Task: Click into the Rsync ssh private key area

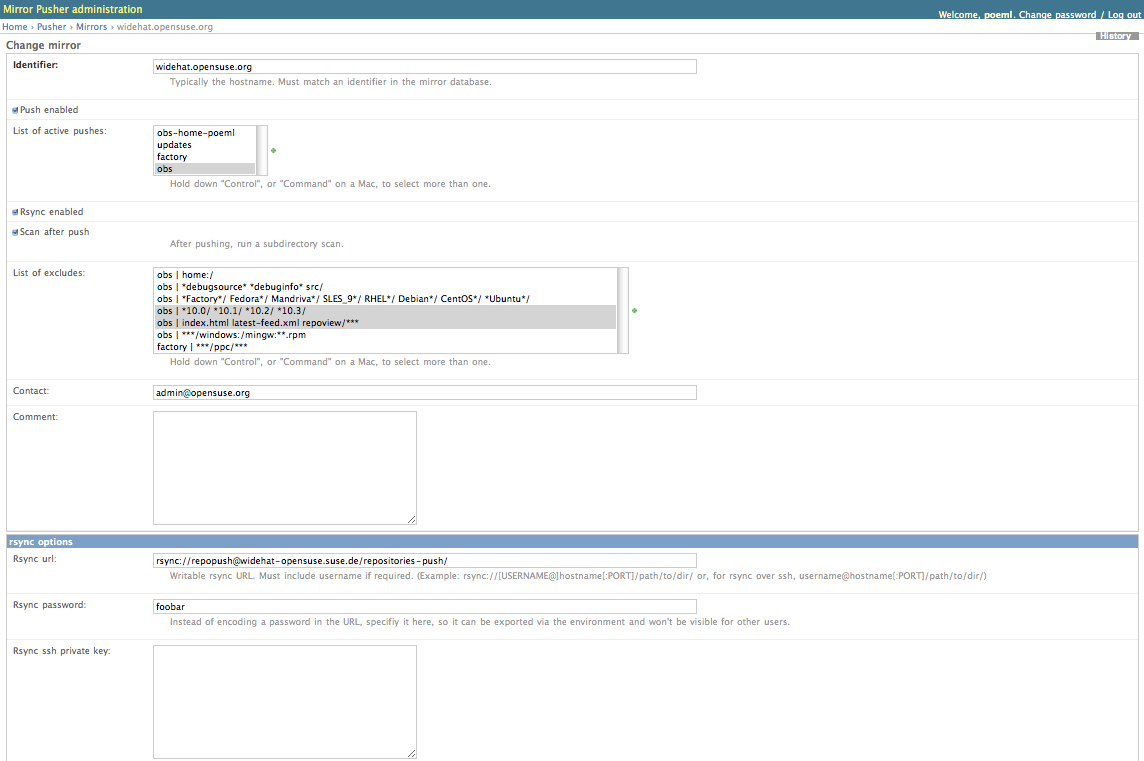Action: 285,702
